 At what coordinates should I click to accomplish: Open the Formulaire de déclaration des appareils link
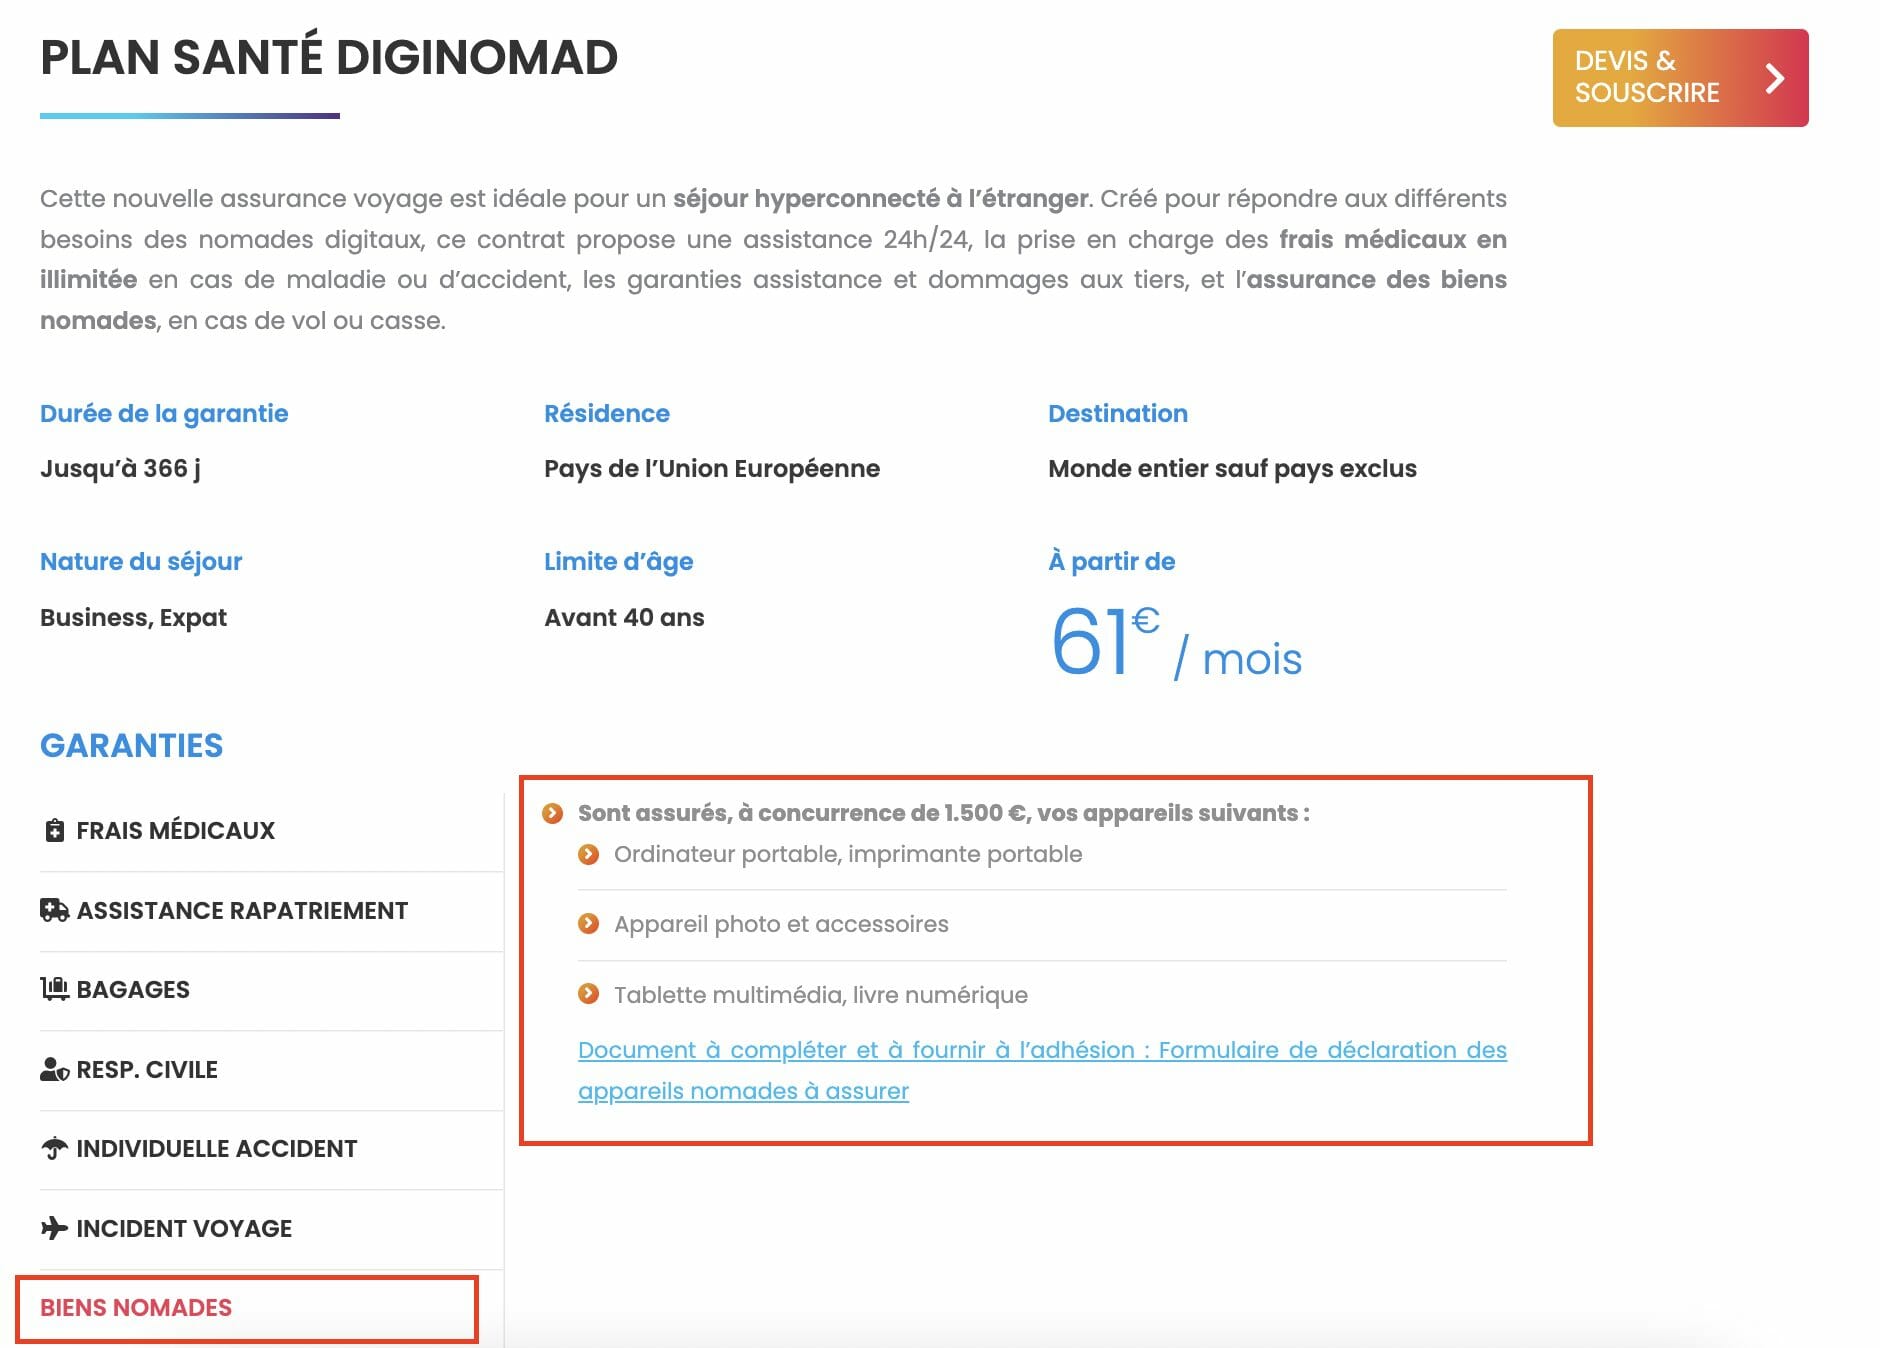[1042, 1070]
